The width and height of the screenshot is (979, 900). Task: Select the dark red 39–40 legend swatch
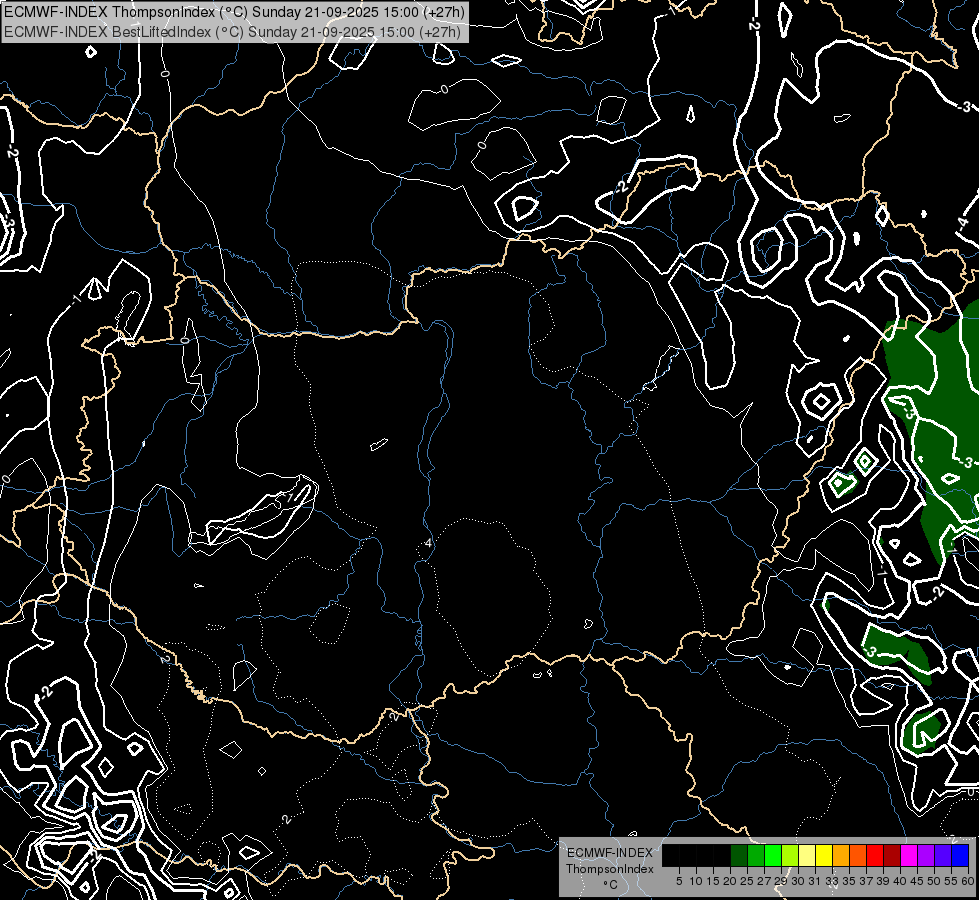[x=892, y=855]
